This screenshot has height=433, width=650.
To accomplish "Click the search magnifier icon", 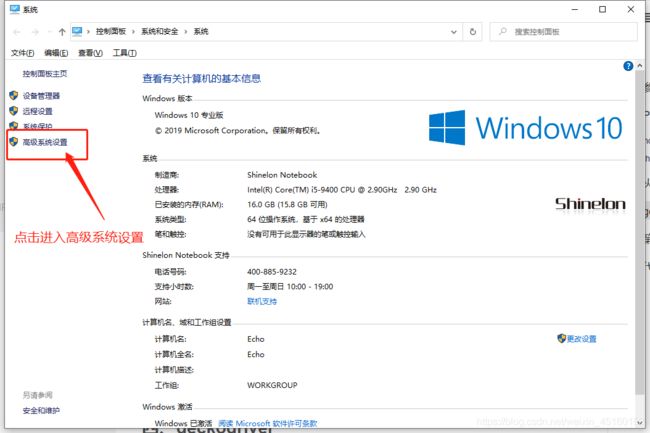I will [x=503, y=31].
